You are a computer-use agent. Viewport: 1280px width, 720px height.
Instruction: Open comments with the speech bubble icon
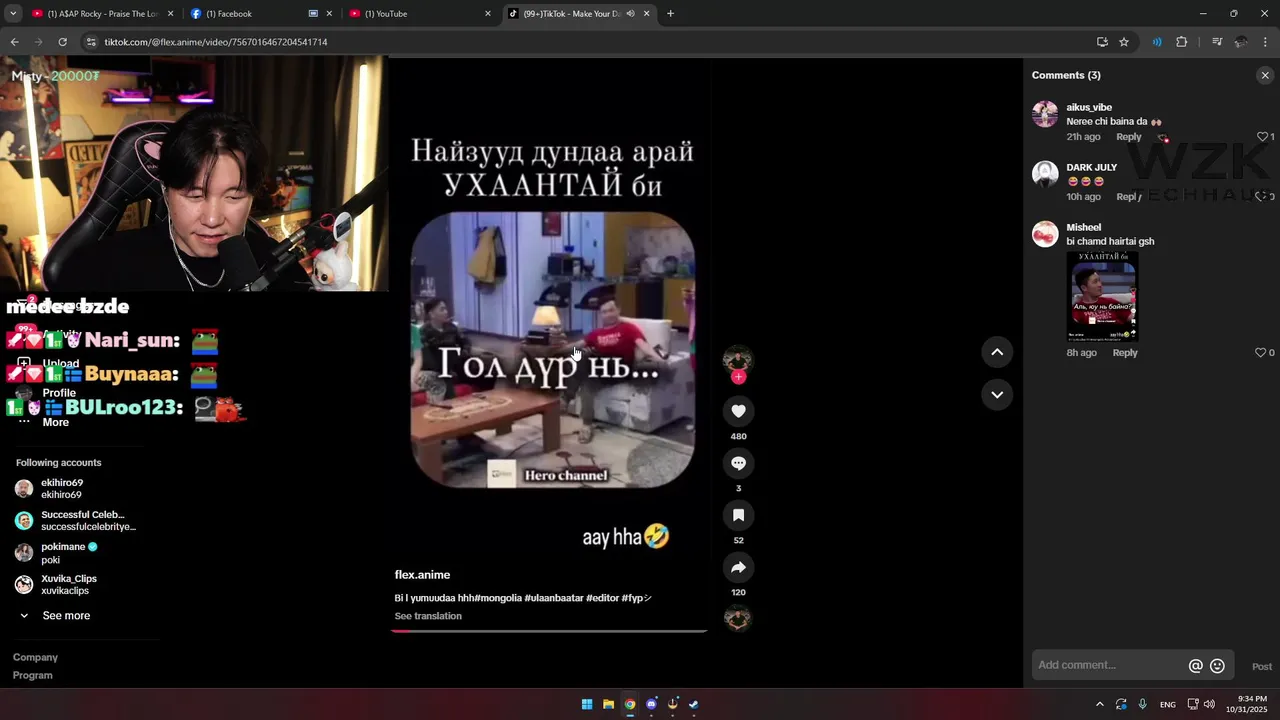[738, 463]
